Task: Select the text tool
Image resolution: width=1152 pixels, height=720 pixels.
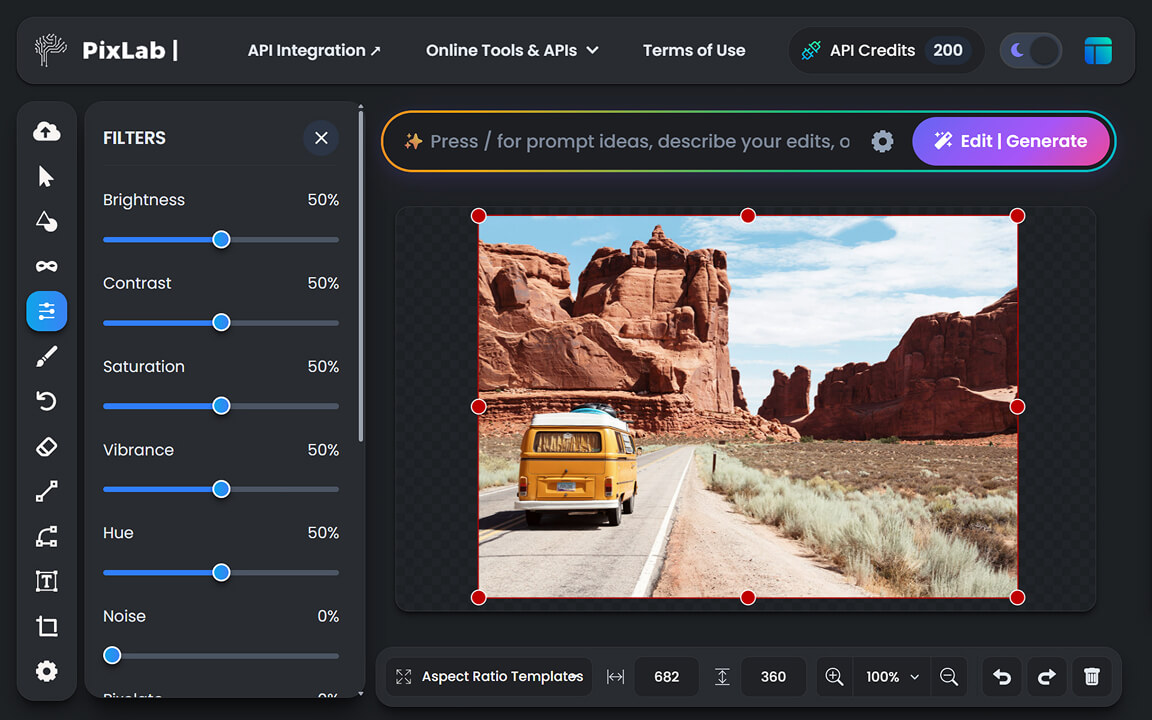Action: (46, 581)
